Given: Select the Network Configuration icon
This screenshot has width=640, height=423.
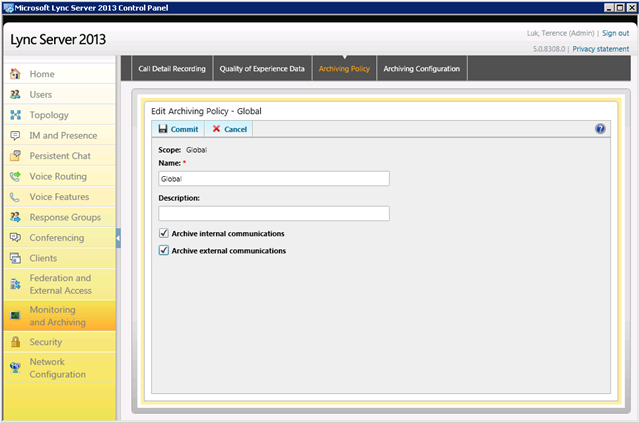Looking at the screenshot, I should [x=15, y=366].
